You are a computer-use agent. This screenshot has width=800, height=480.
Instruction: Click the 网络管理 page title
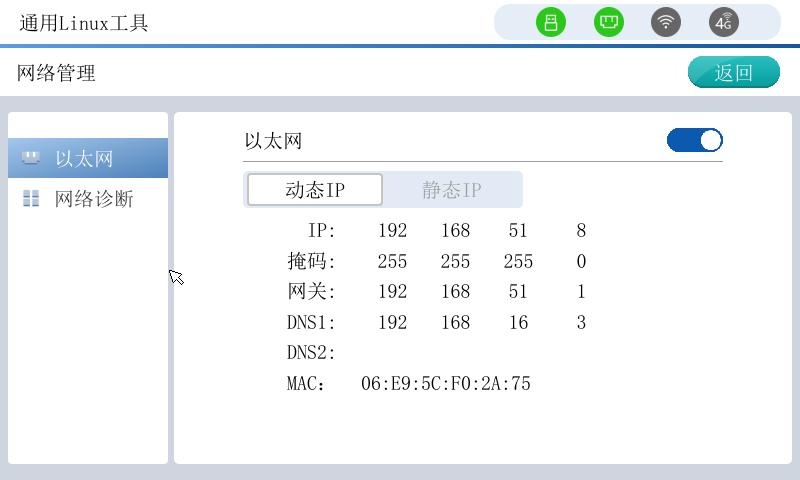tap(56, 73)
